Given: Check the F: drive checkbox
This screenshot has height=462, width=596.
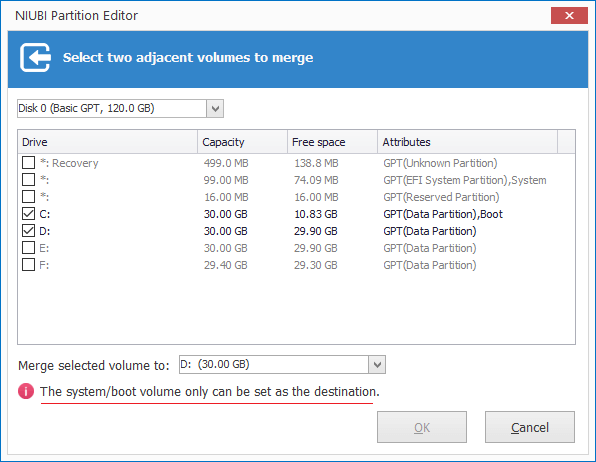Looking at the screenshot, I should click(x=29, y=265).
